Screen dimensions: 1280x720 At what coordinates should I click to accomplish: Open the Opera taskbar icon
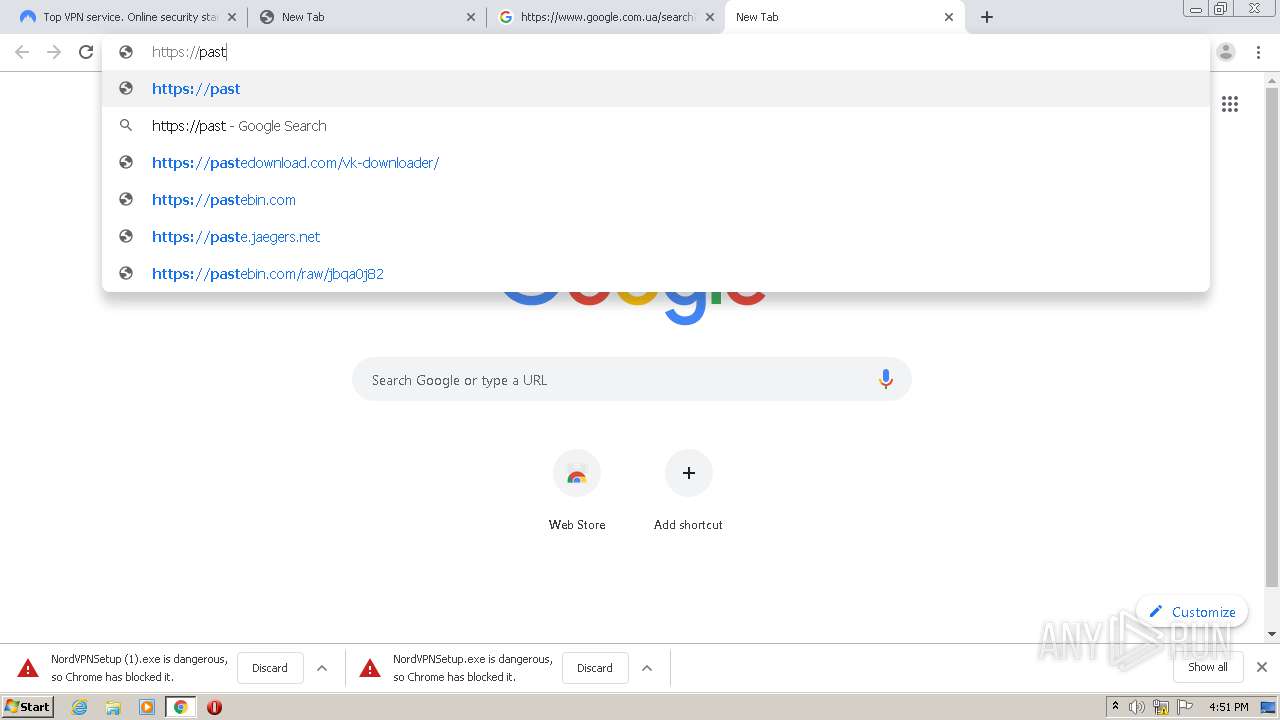[214, 707]
